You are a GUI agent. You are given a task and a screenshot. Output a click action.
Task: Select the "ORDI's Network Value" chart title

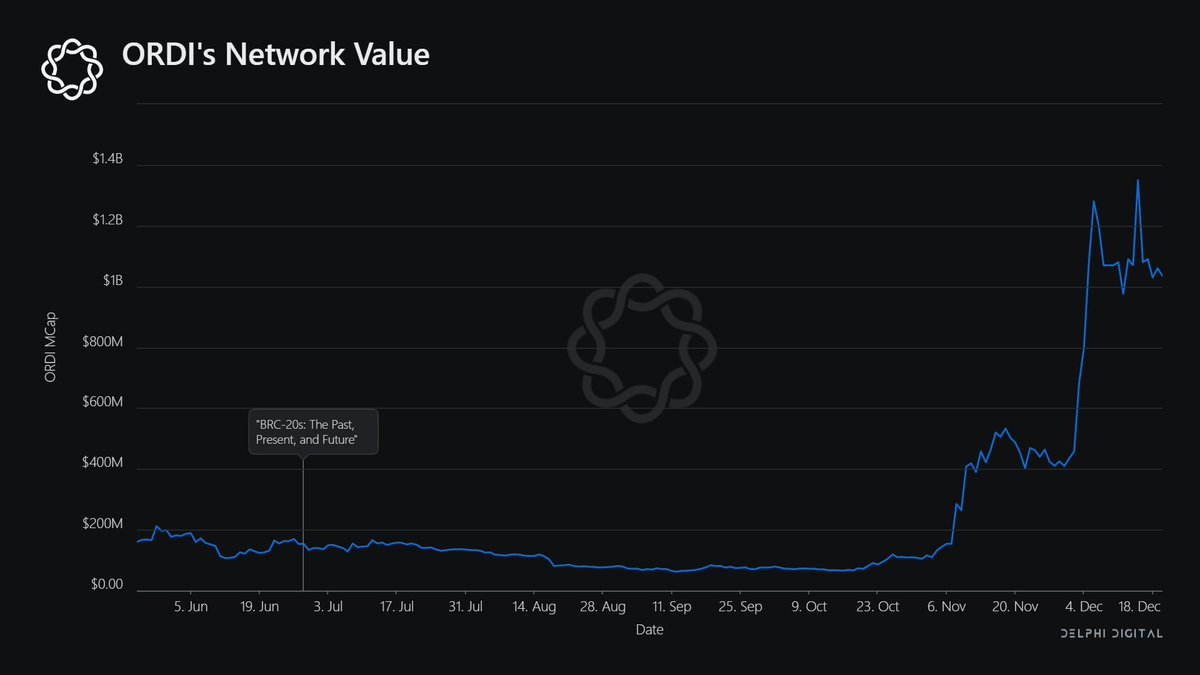pyautogui.click(x=275, y=55)
